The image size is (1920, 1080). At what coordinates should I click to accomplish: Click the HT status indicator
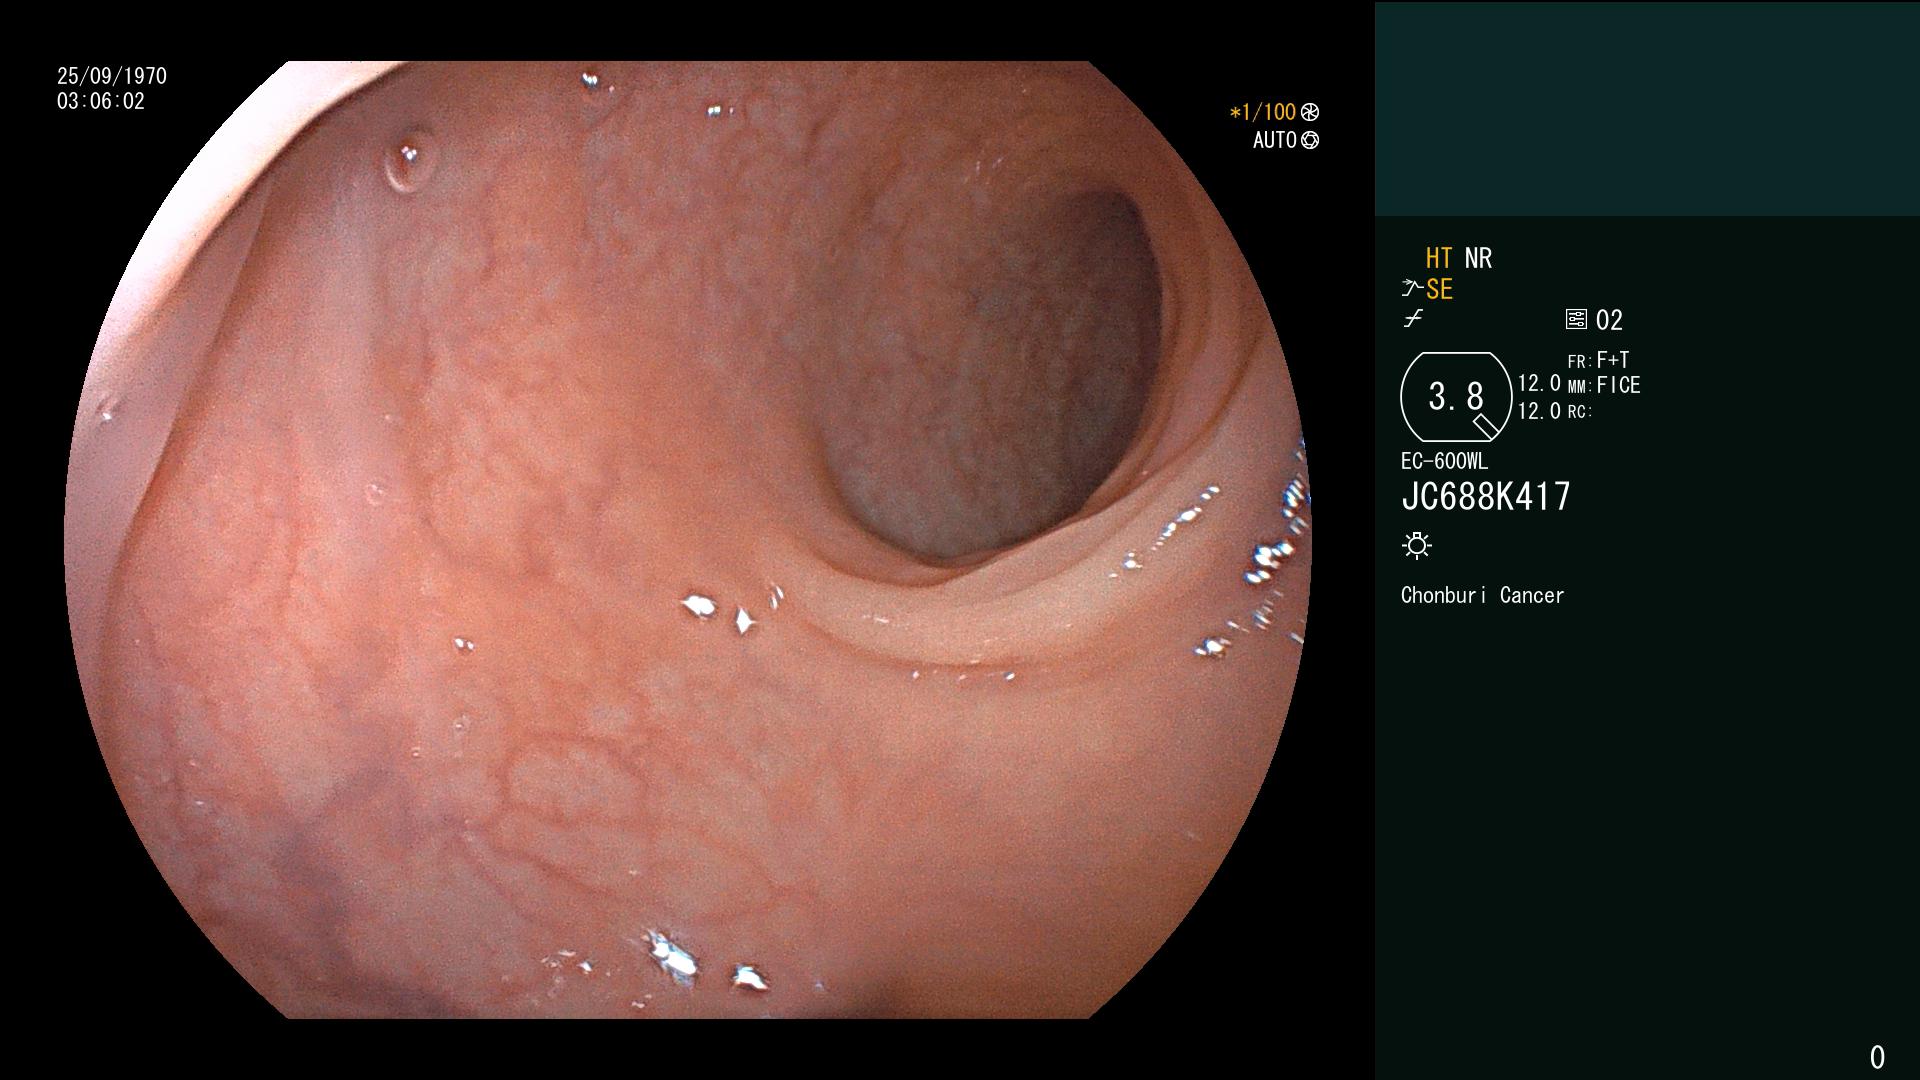click(1439, 258)
